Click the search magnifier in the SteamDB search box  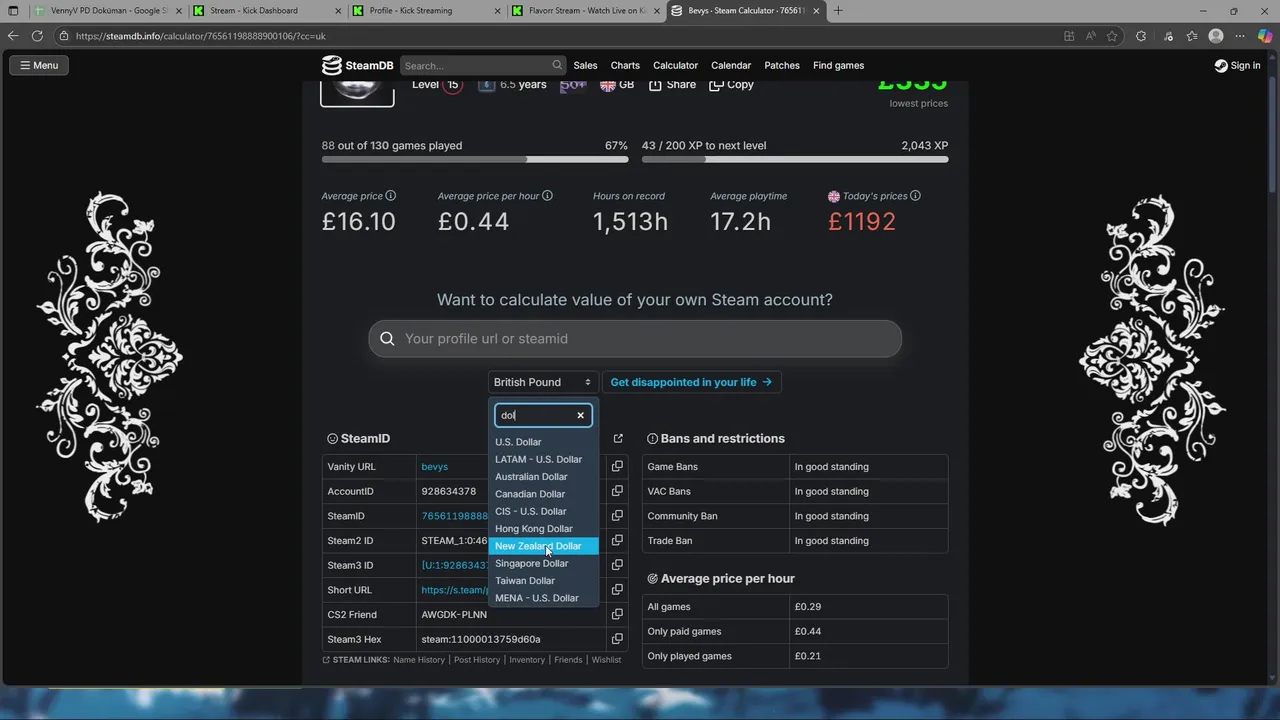coord(557,66)
